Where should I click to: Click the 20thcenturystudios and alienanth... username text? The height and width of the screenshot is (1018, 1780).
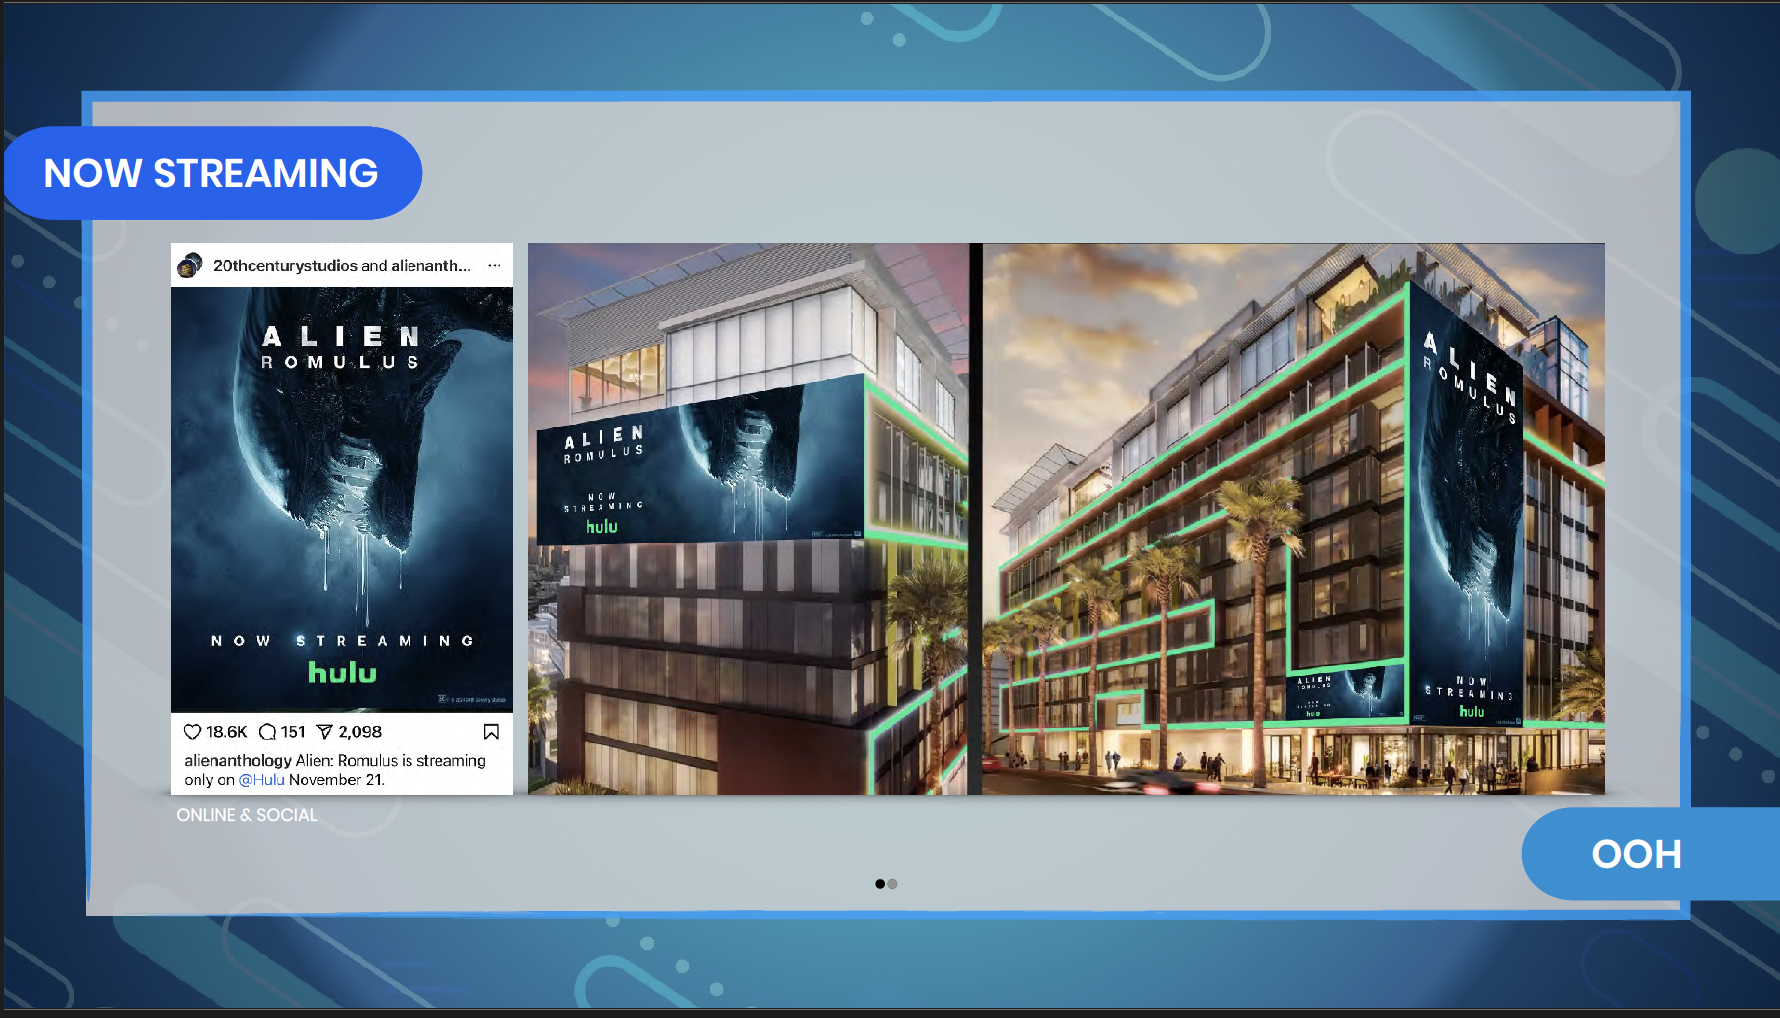(341, 265)
